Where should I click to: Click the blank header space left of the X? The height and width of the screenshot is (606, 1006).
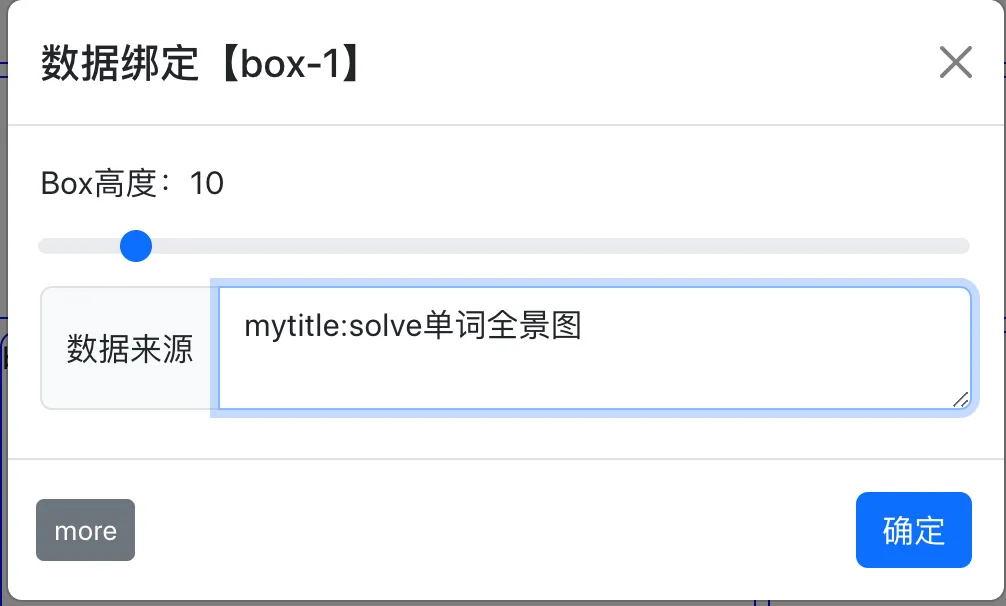[x=650, y=64]
